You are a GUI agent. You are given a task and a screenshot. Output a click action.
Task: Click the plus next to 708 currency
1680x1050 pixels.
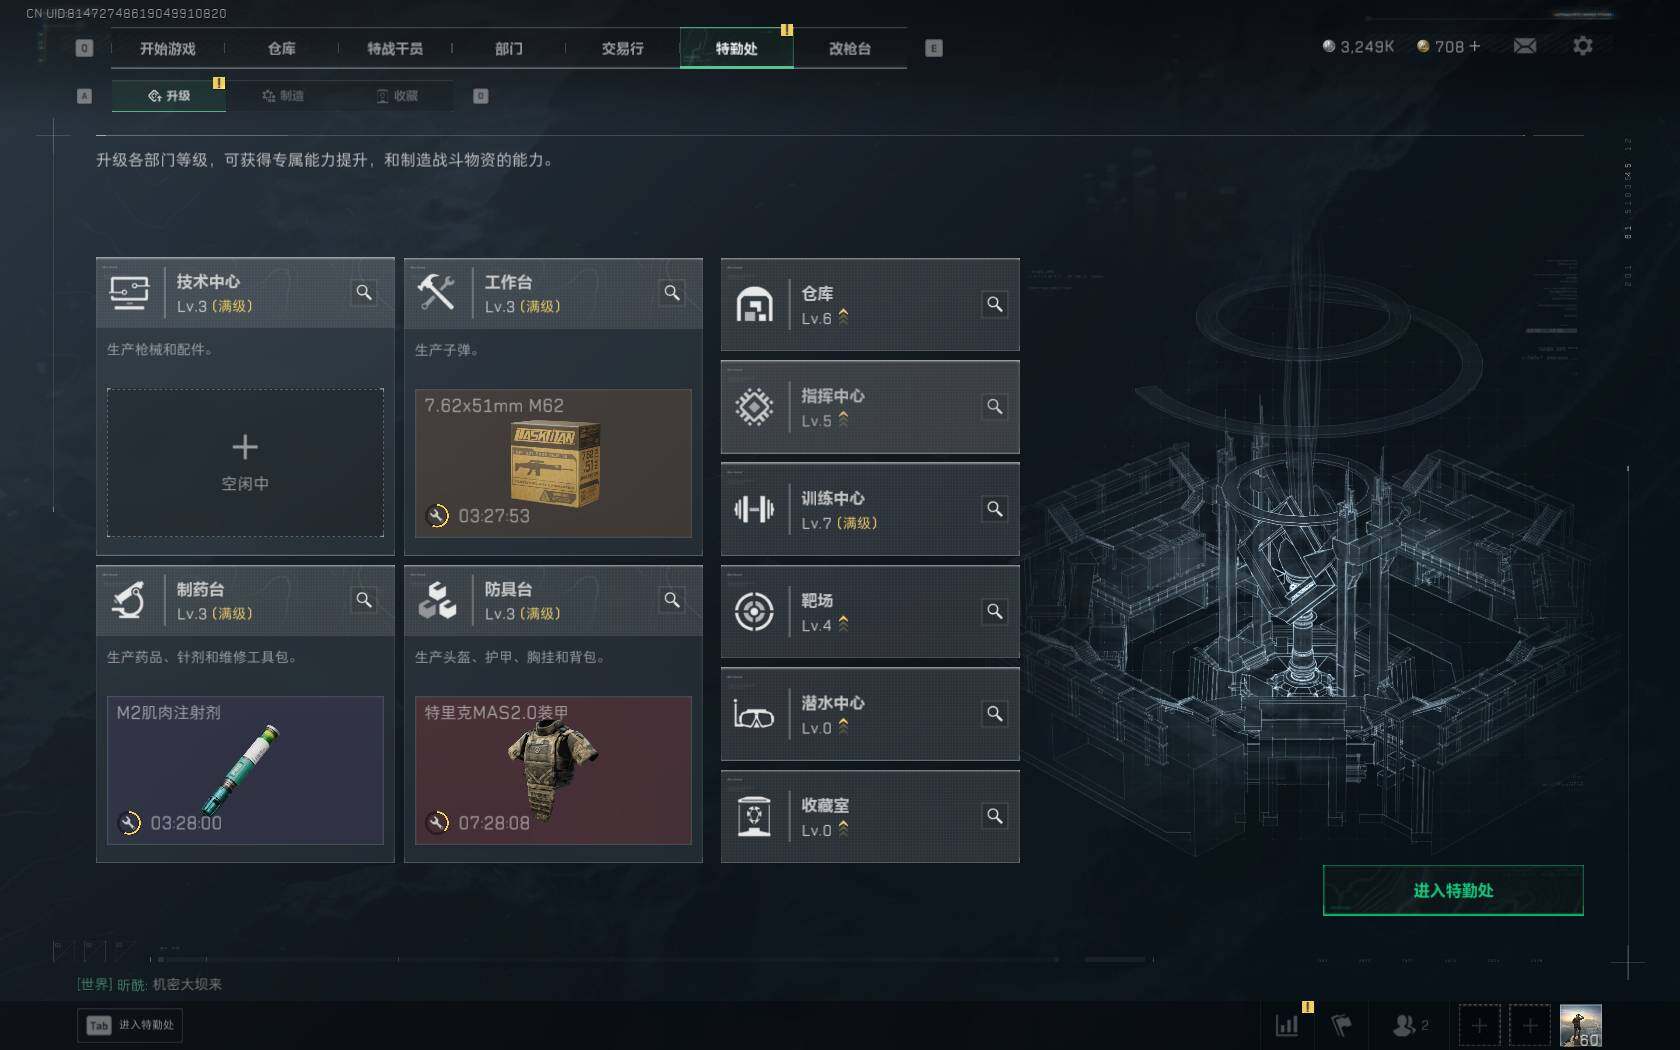[x=1474, y=46]
